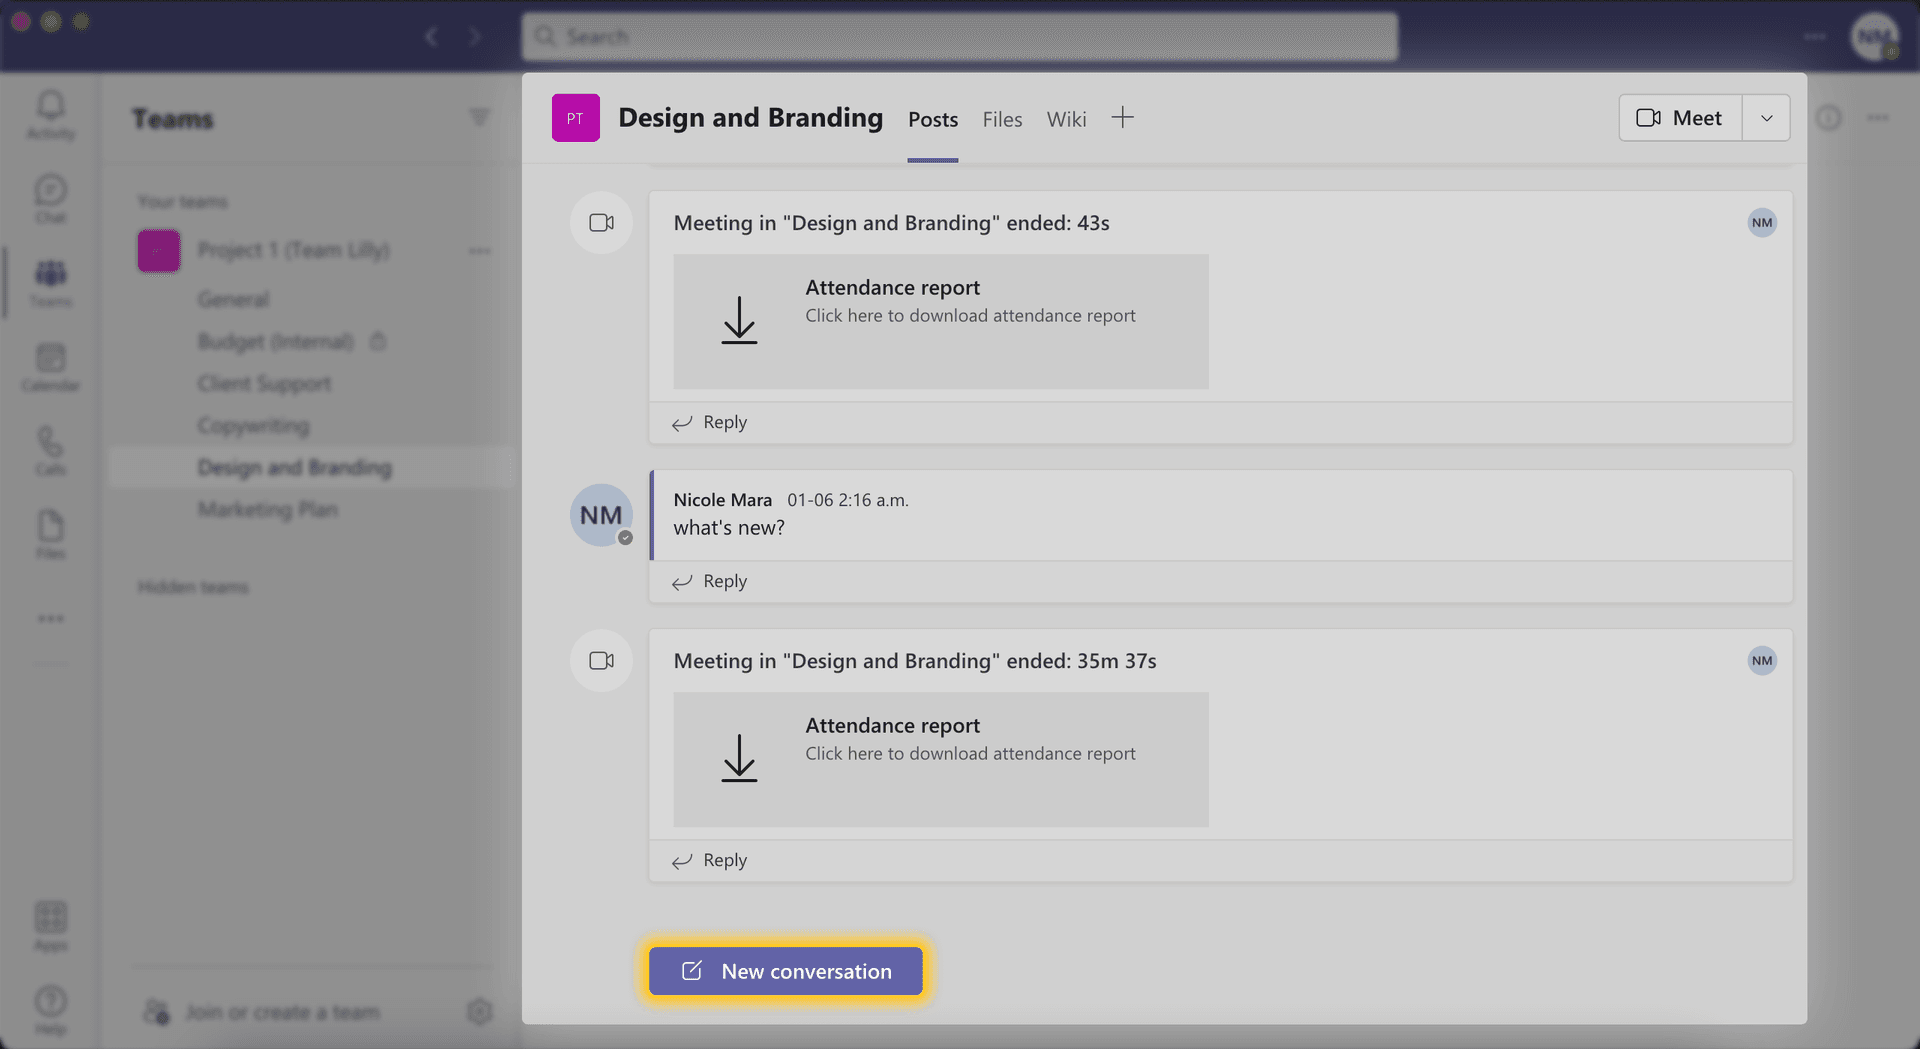Open the settings gear beside Join or create a team
The height and width of the screenshot is (1049, 1920).
pos(481,1011)
